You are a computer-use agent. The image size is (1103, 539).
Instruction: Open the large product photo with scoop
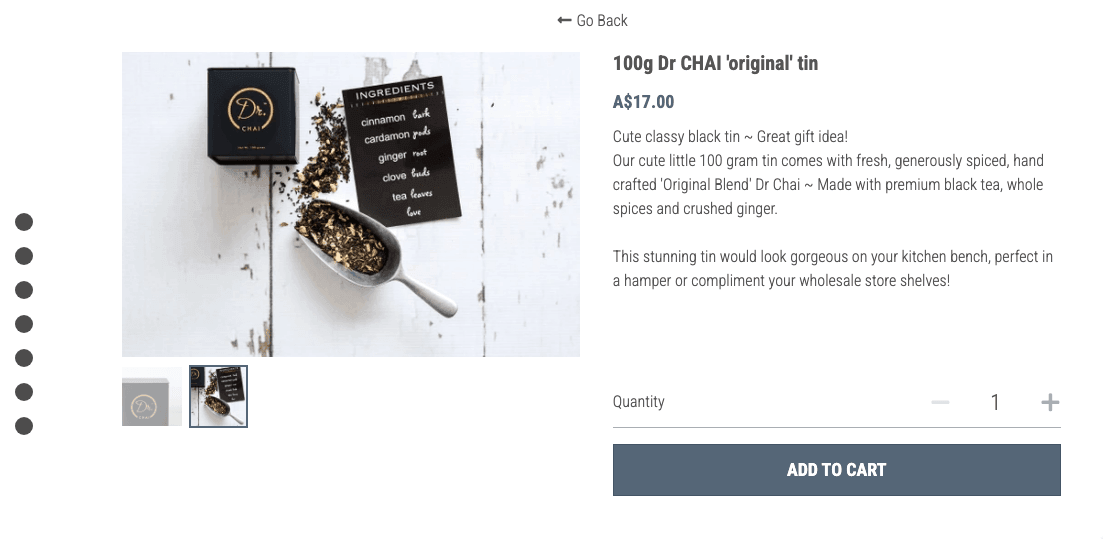350,204
